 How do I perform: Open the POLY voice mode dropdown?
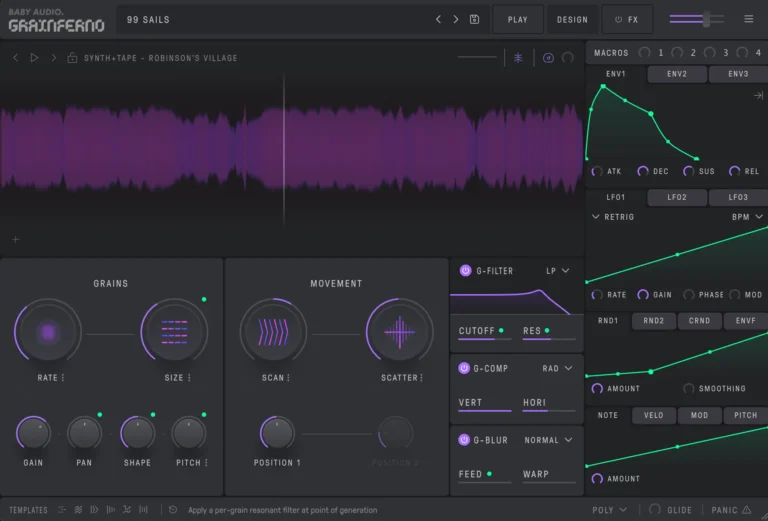(609, 510)
